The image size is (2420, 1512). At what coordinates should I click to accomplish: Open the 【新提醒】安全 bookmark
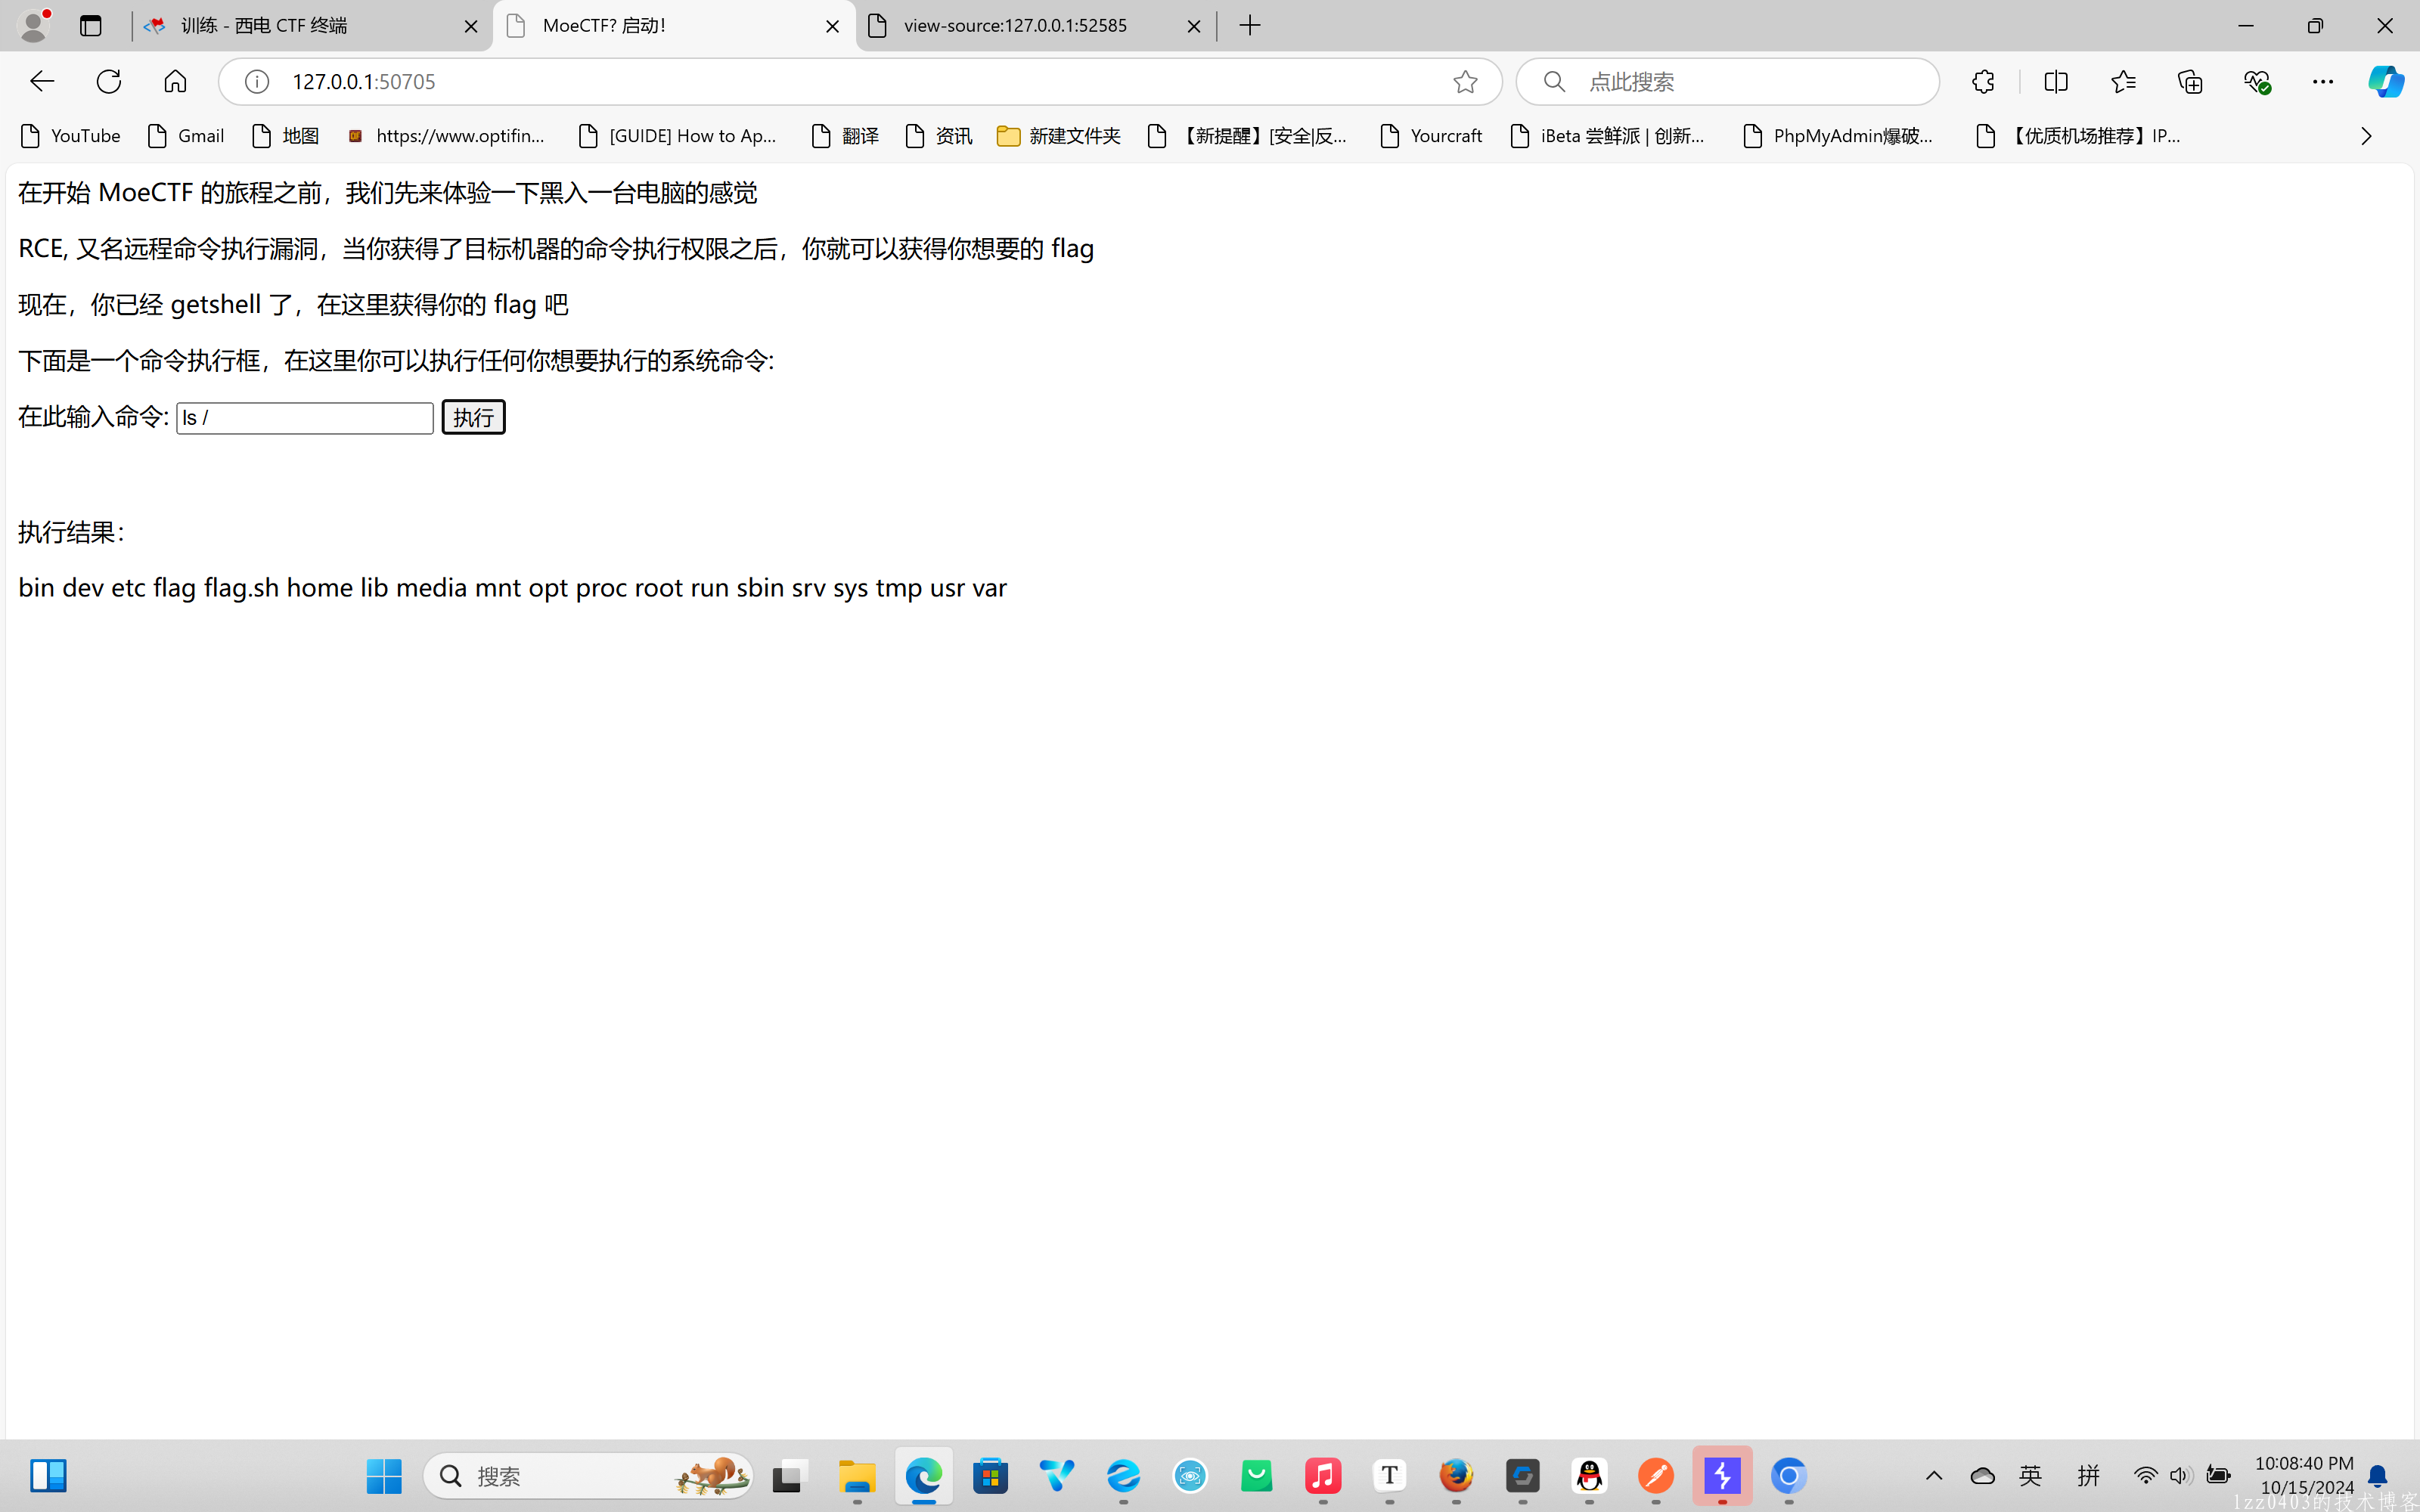(1248, 135)
